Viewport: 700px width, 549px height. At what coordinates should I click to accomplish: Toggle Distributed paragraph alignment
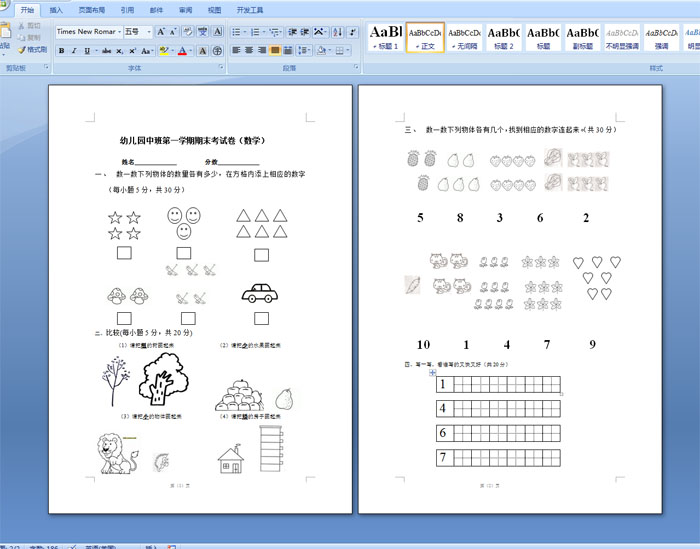[288, 50]
